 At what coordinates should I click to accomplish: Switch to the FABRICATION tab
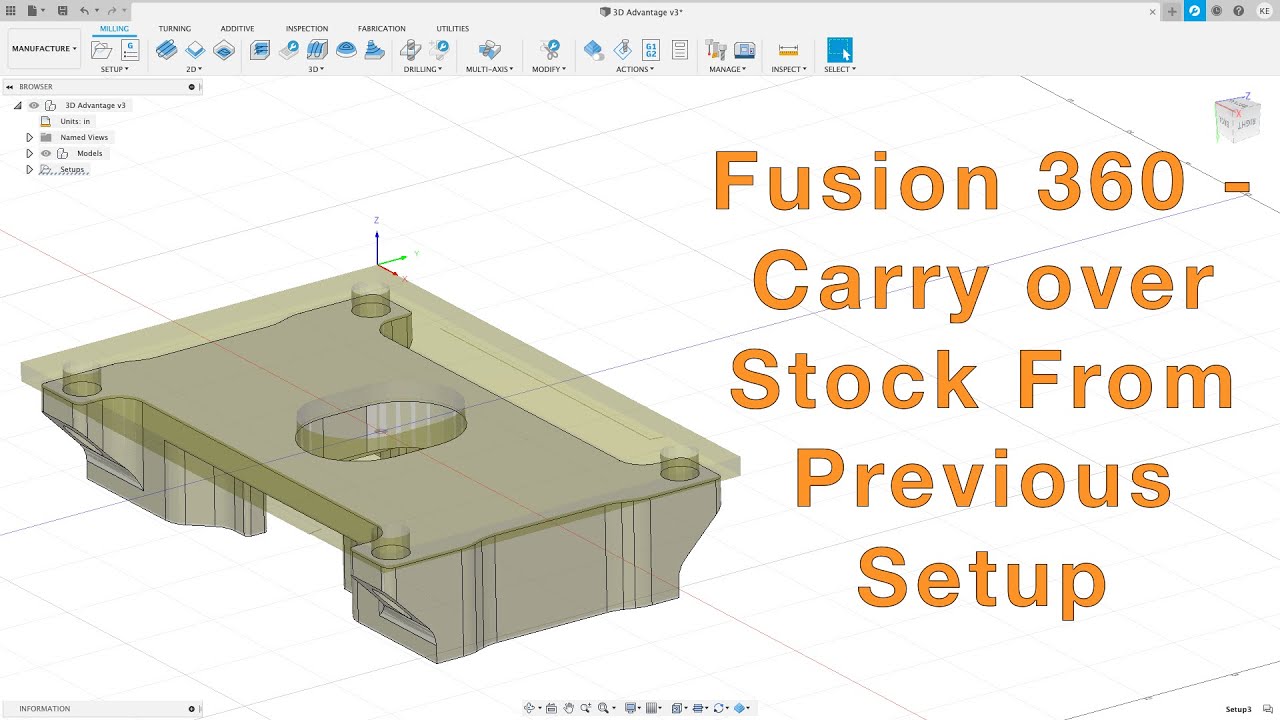pyautogui.click(x=382, y=29)
